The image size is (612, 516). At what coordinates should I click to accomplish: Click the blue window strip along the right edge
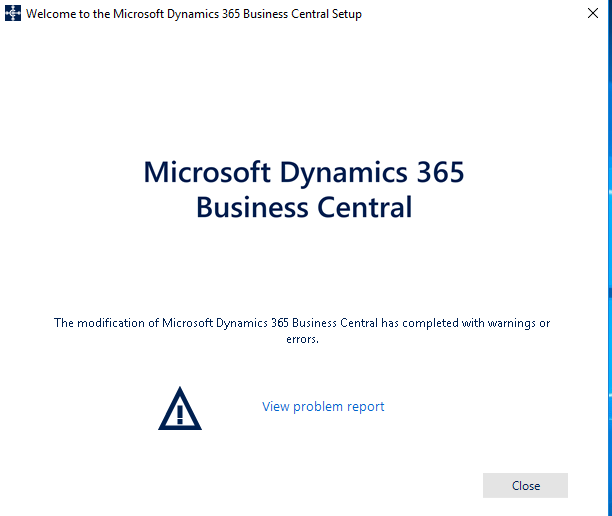tap(610, 258)
